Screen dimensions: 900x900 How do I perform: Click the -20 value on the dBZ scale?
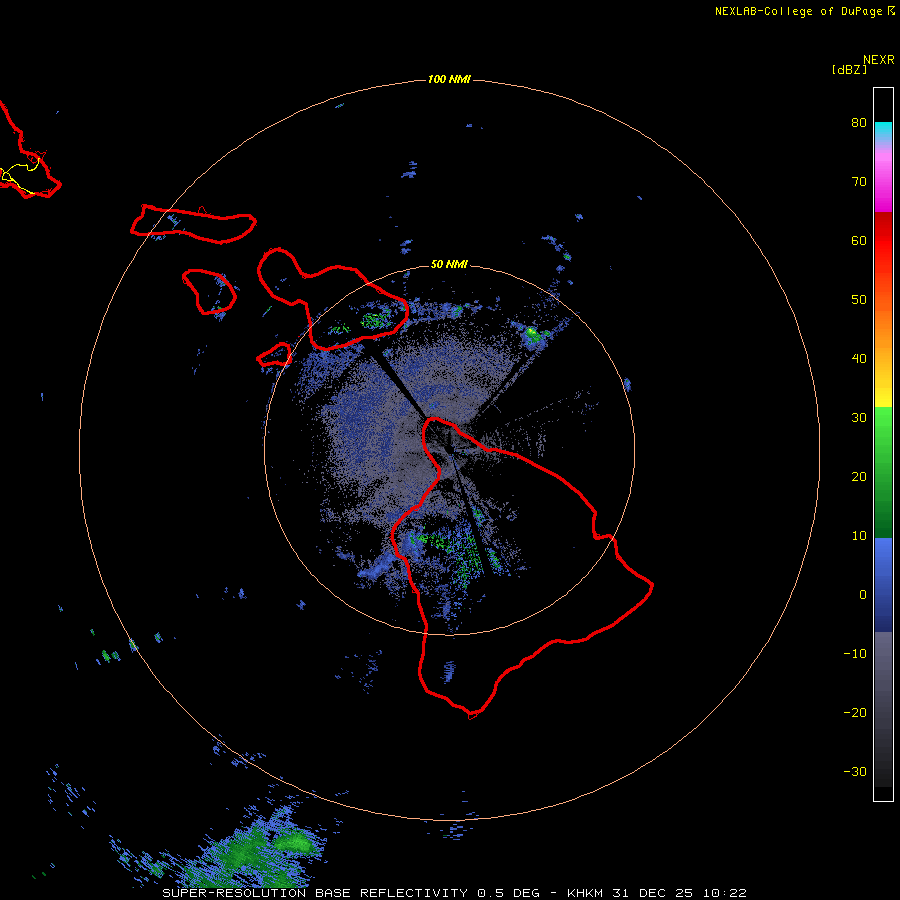[855, 712]
